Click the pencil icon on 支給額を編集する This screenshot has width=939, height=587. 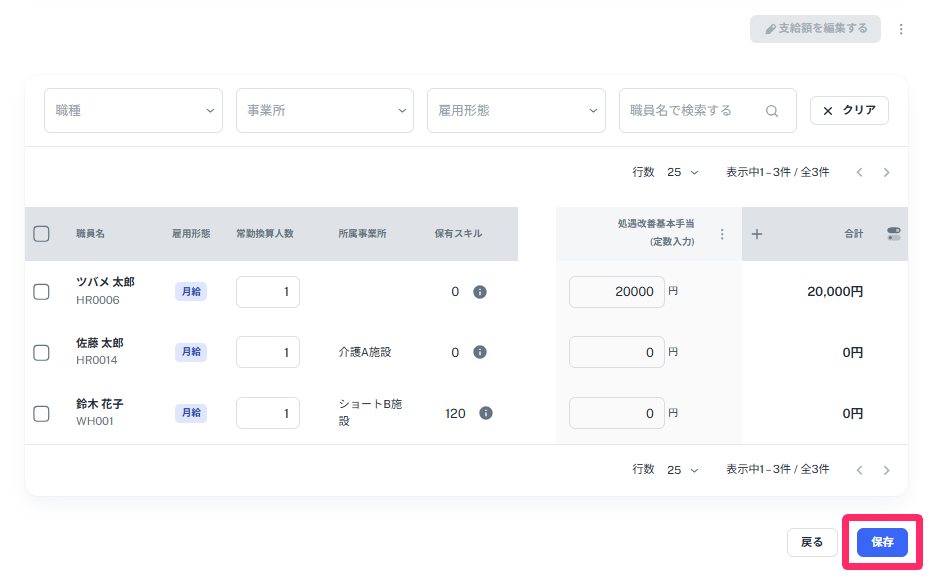pyautogui.click(x=768, y=28)
